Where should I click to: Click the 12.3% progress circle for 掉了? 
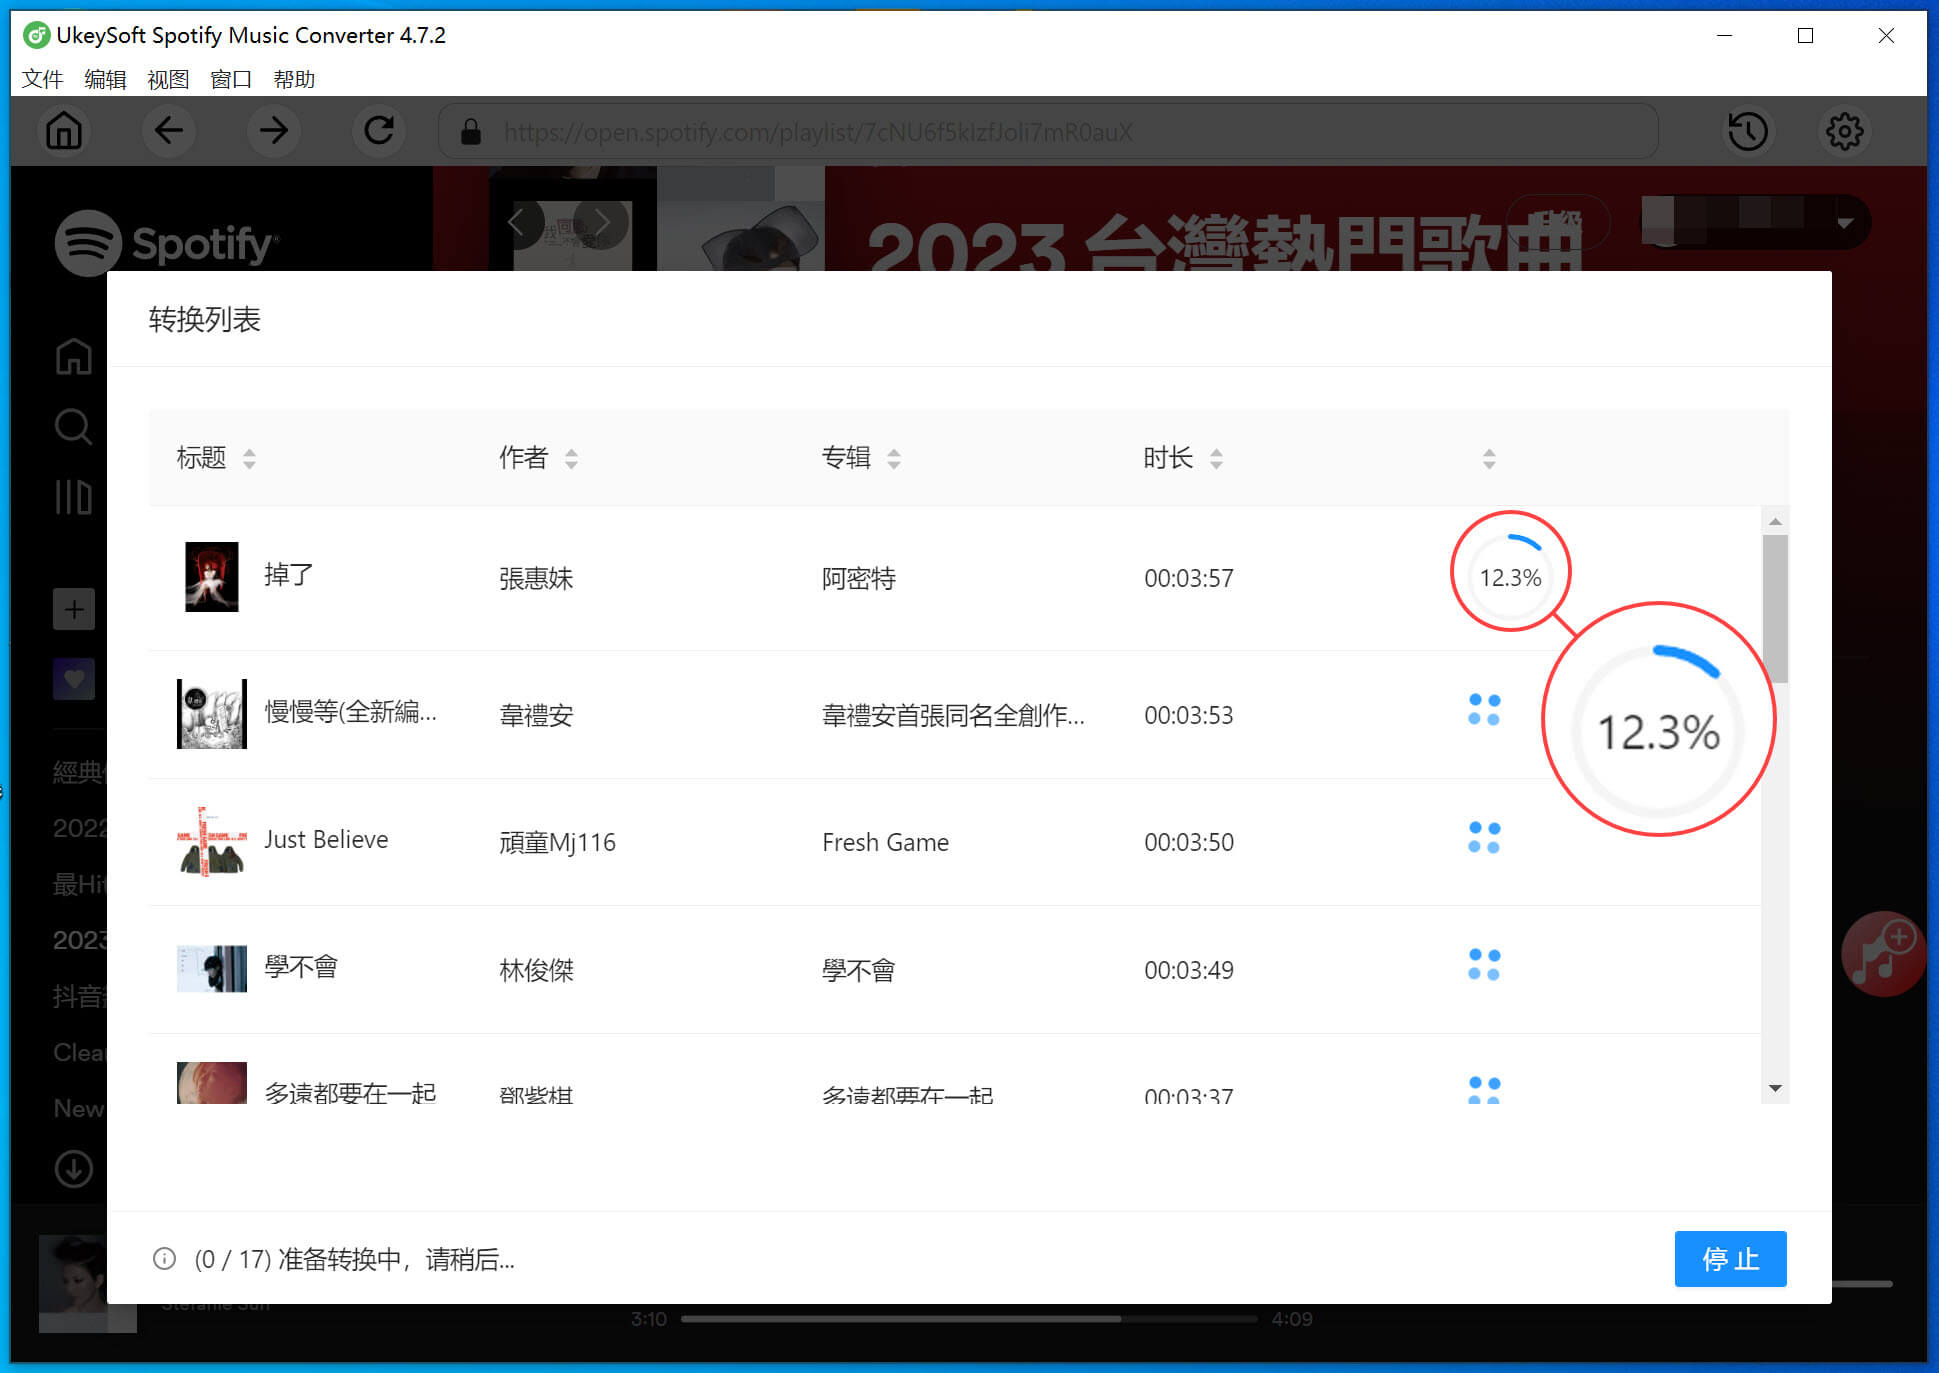(1510, 577)
